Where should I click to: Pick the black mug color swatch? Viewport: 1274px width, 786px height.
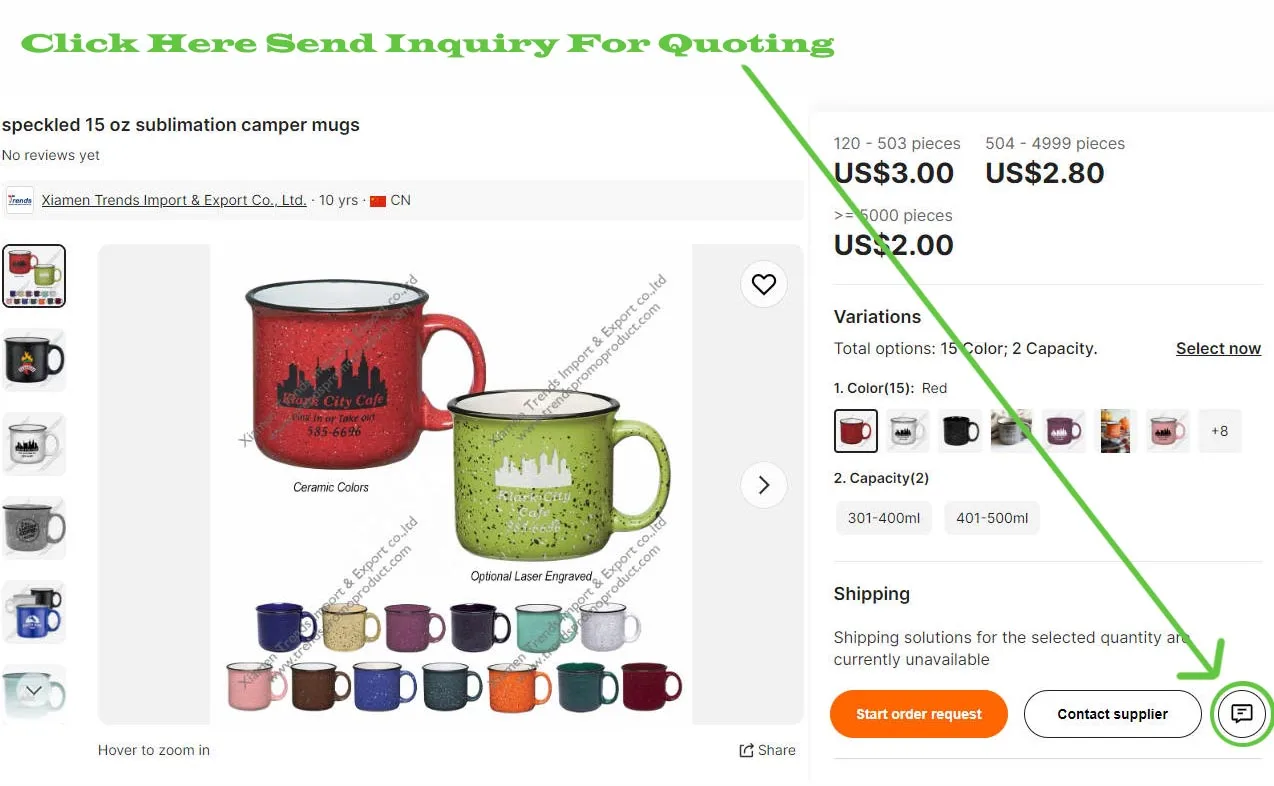point(960,431)
